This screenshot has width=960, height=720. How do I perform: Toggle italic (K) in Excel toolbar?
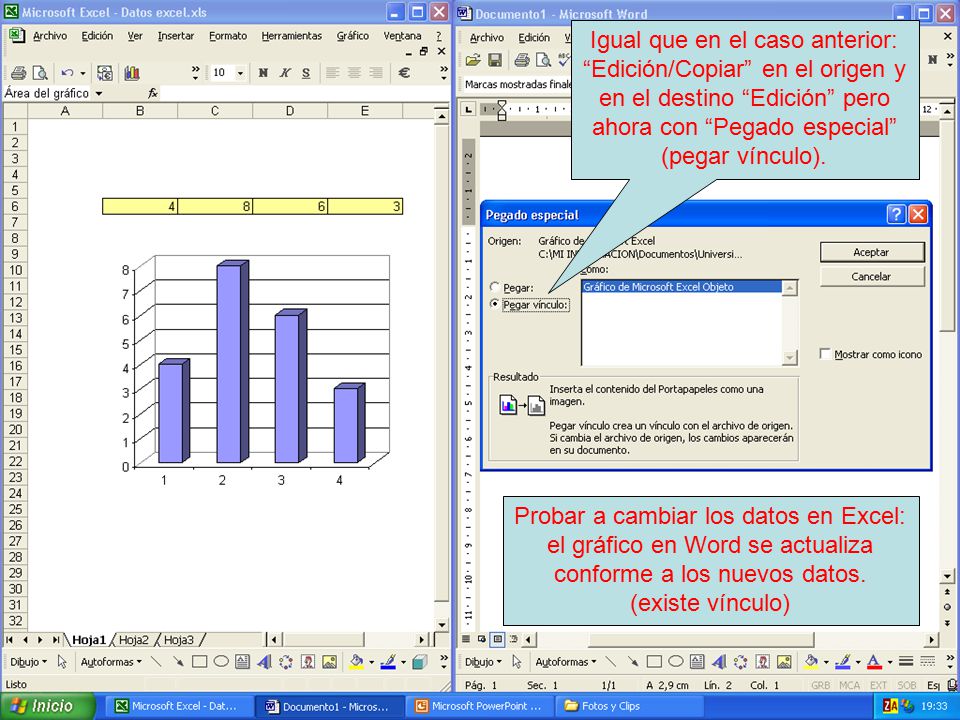click(285, 73)
